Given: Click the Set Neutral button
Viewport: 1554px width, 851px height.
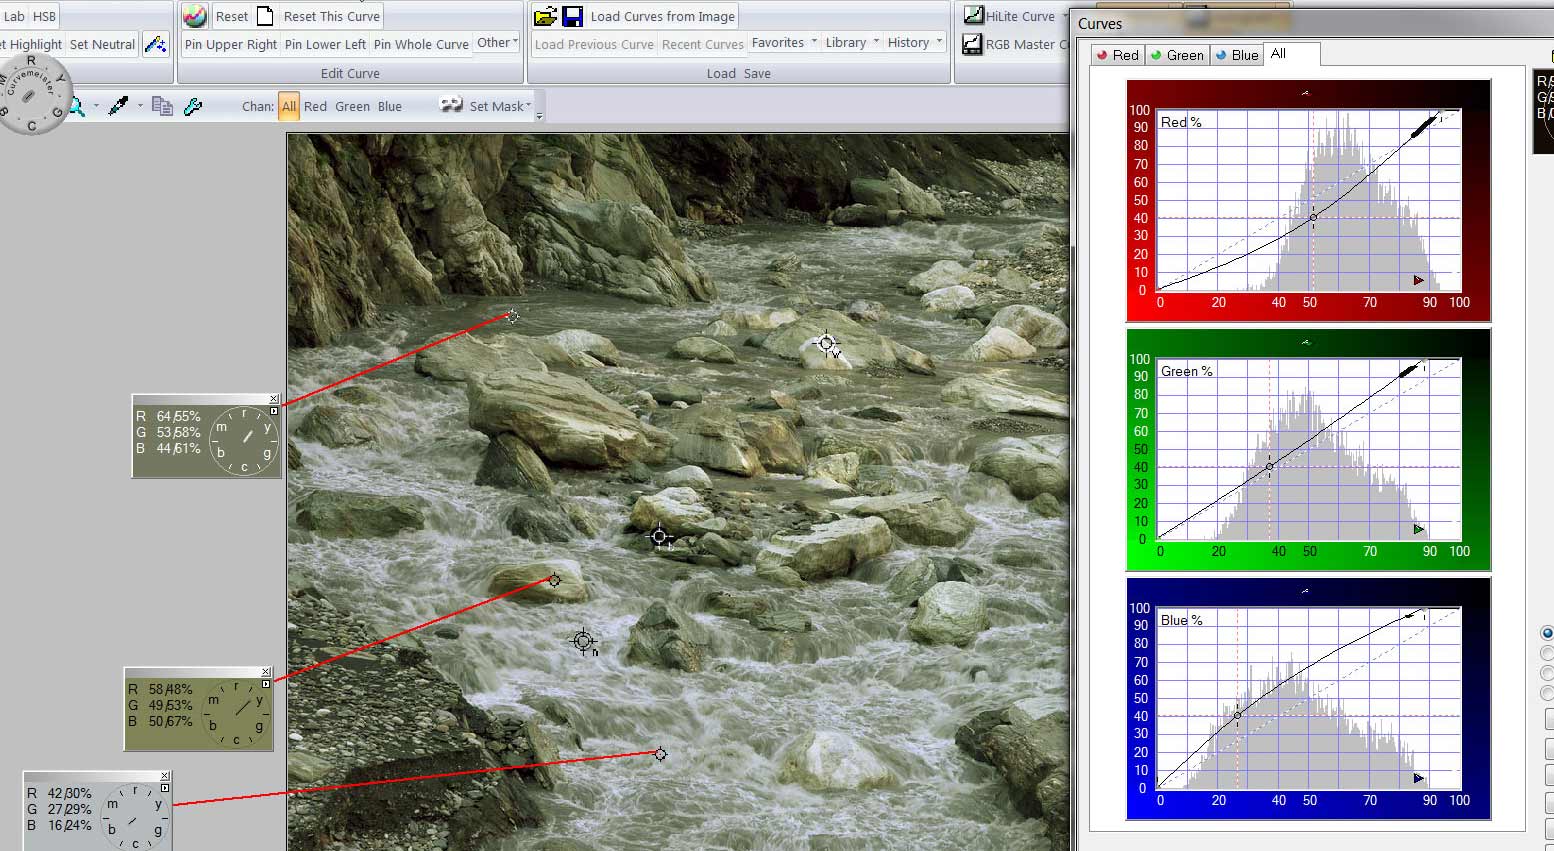Looking at the screenshot, I should click(x=102, y=44).
